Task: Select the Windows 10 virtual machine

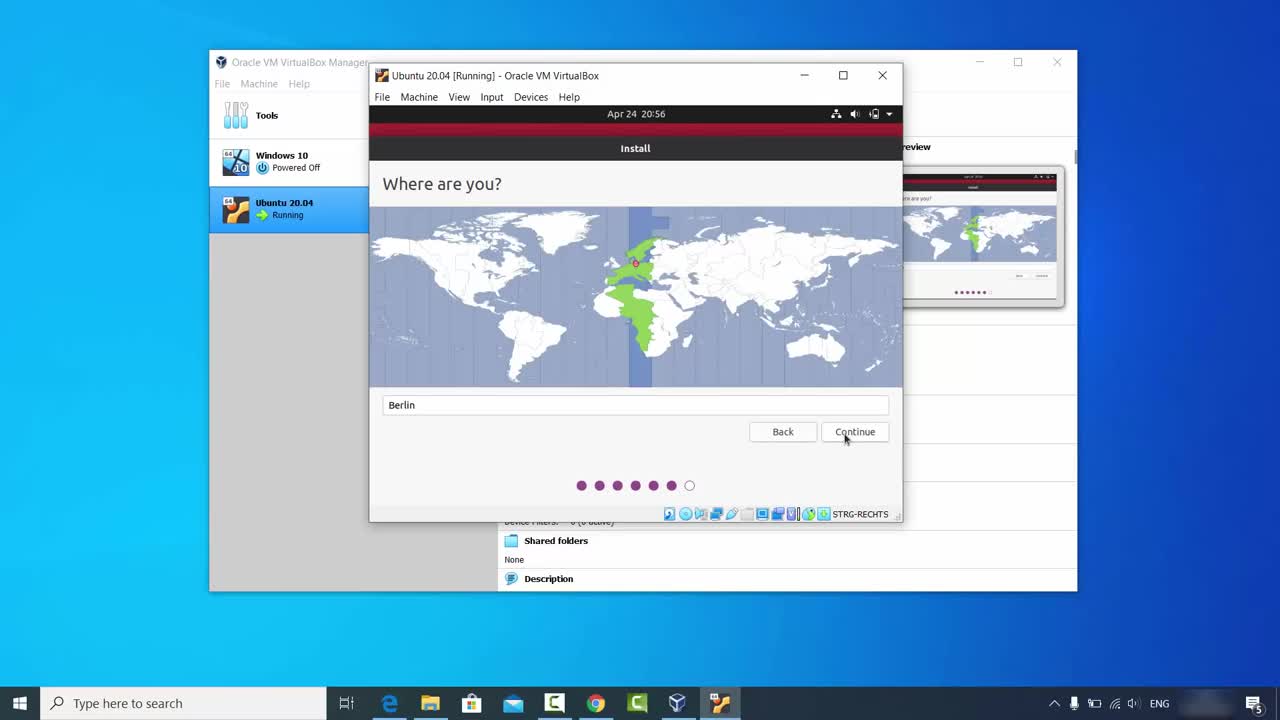Action: (x=289, y=162)
